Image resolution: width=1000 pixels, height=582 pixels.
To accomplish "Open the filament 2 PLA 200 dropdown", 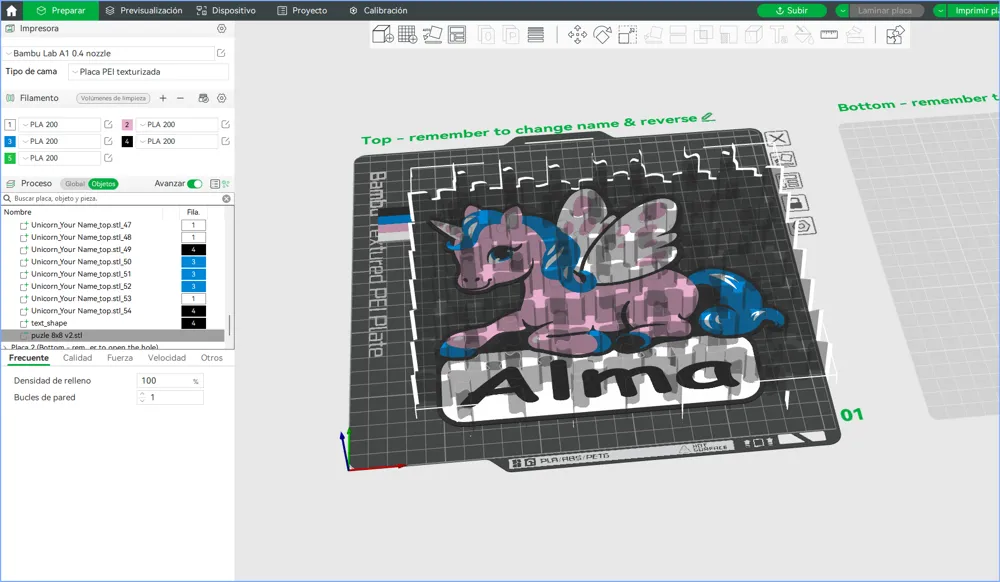I will tap(177, 124).
